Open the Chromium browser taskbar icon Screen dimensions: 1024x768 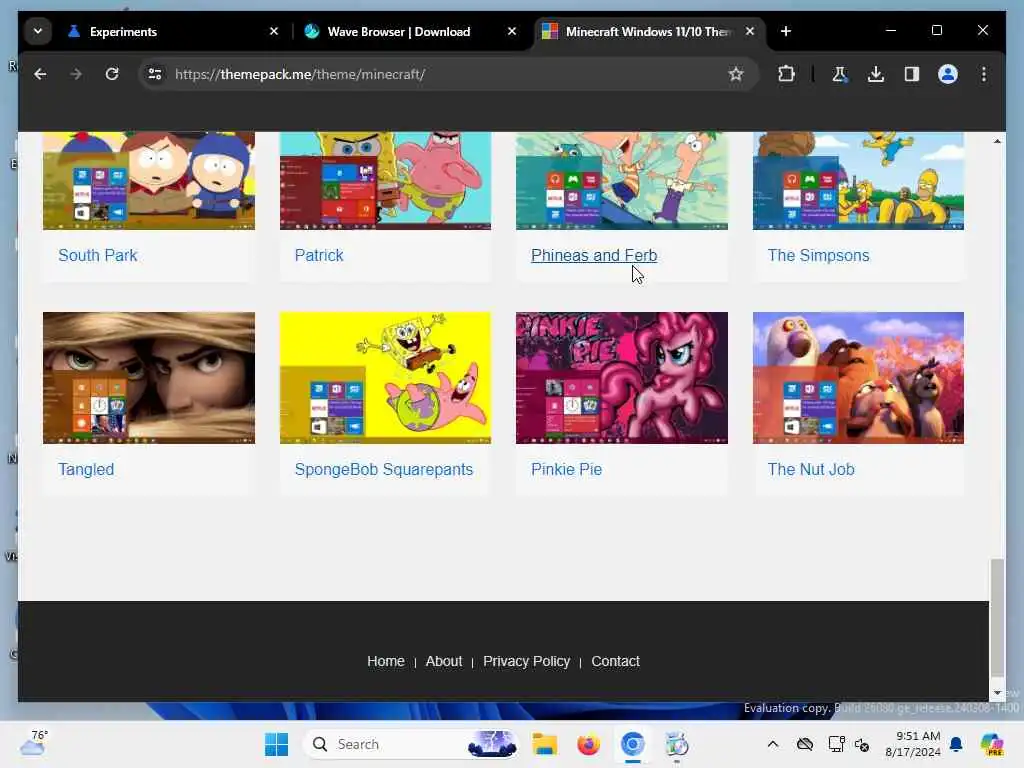coord(633,744)
